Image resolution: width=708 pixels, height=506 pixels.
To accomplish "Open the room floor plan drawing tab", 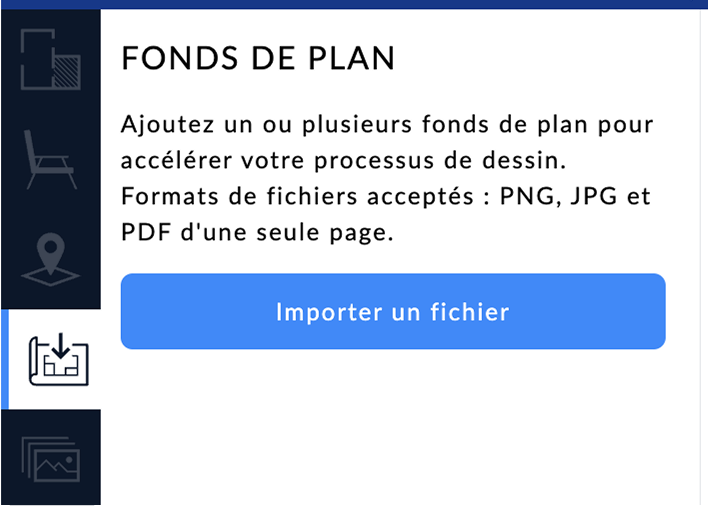I will pos(50,60).
